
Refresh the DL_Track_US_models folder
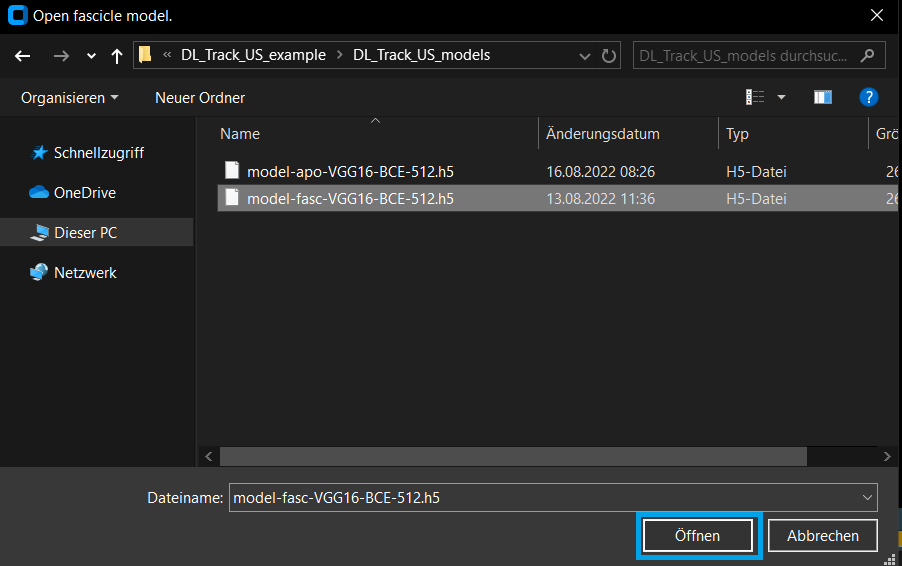[x=609, y=56]
